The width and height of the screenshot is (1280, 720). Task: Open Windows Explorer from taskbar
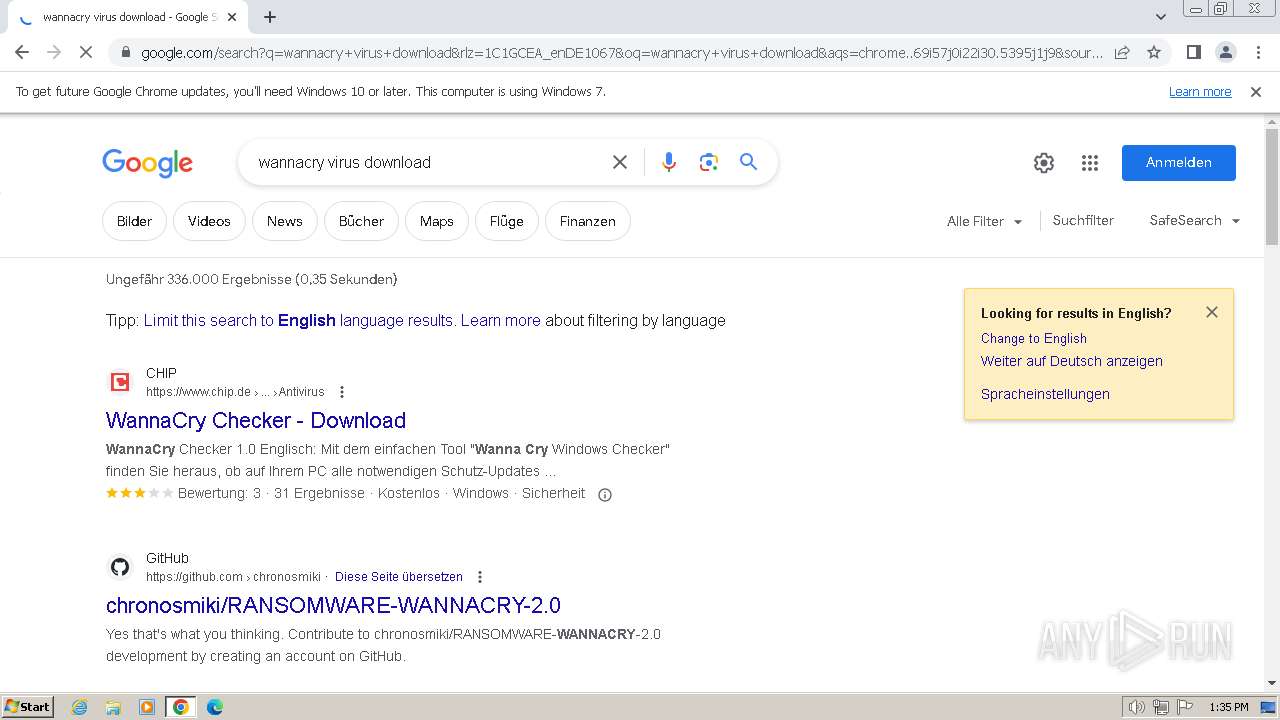point(113,707)
